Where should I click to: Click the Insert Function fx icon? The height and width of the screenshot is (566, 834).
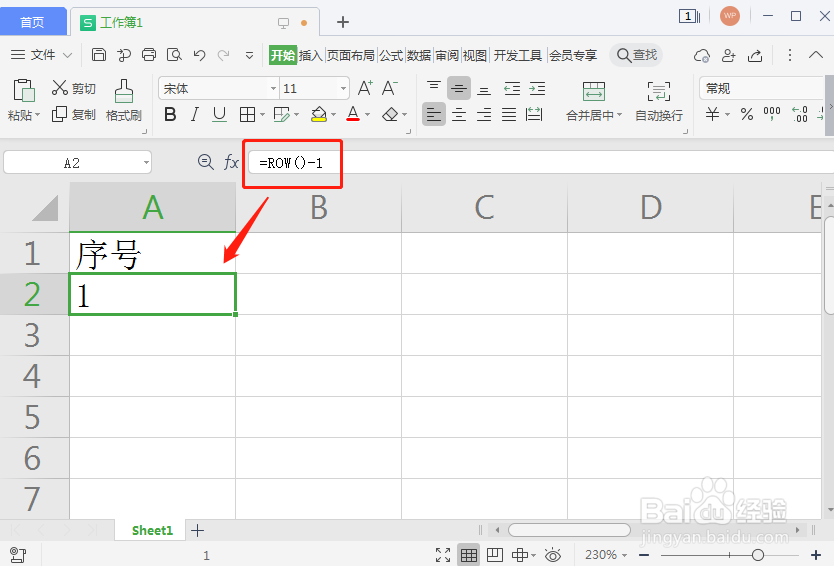click(x=231, y=162)
